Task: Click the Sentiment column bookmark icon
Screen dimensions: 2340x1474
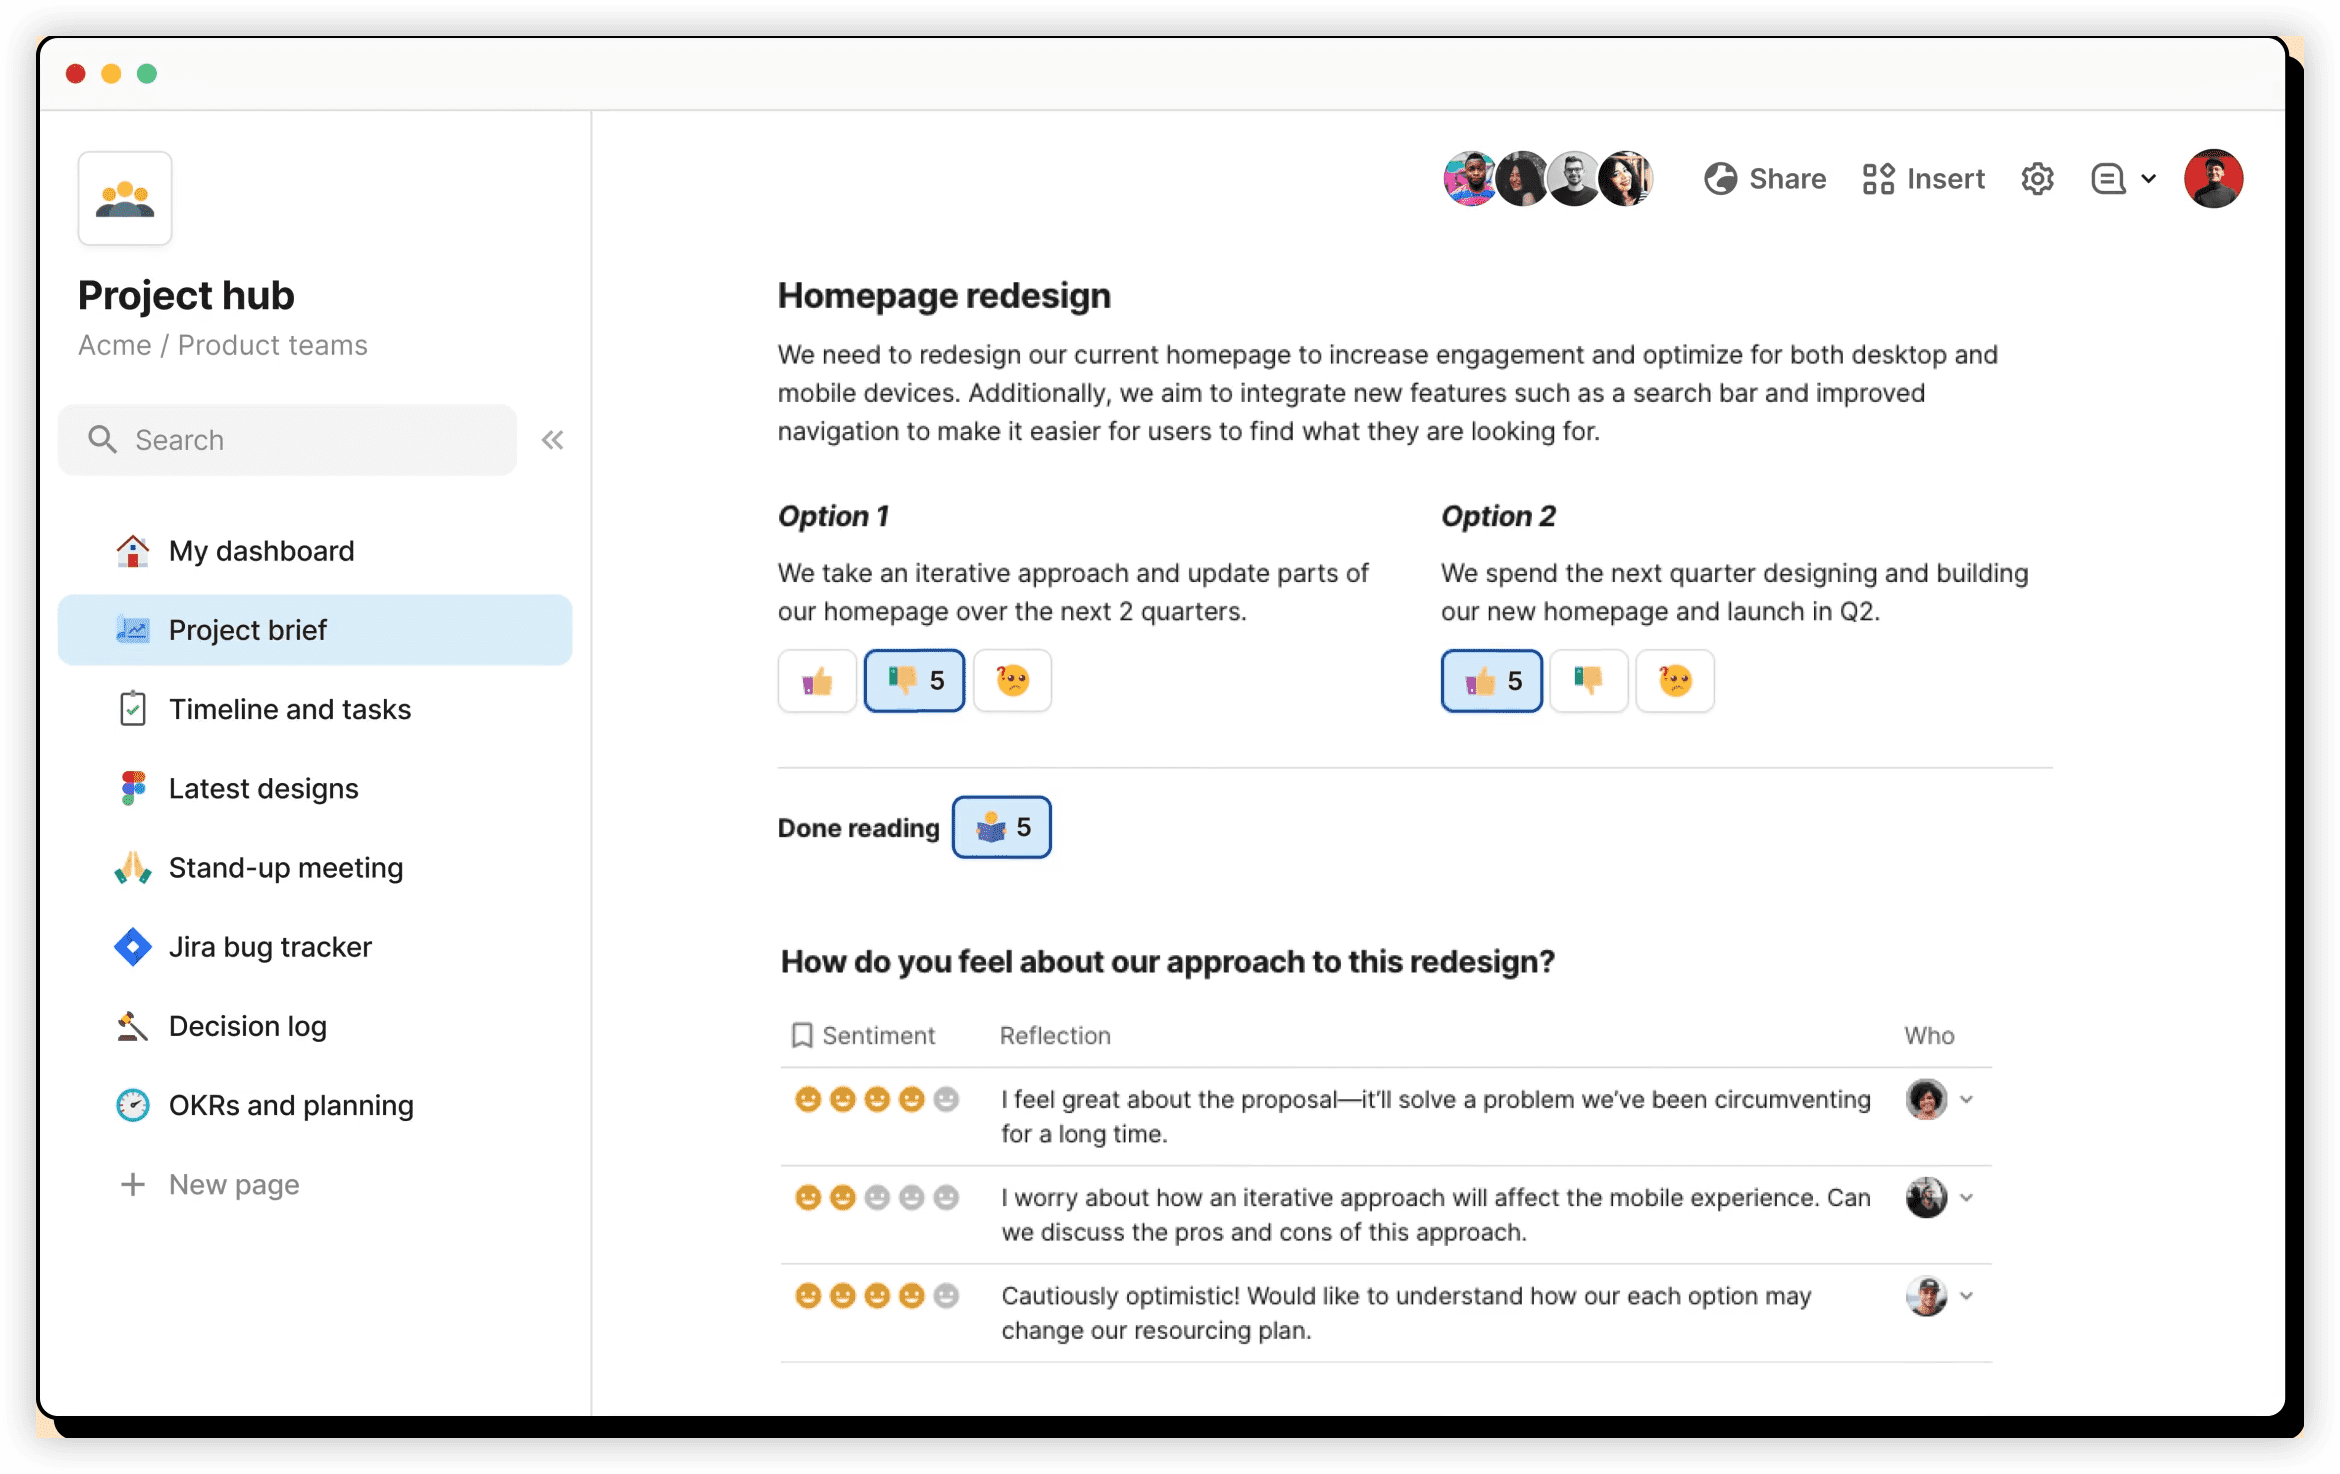Action: click(801, 1035)
